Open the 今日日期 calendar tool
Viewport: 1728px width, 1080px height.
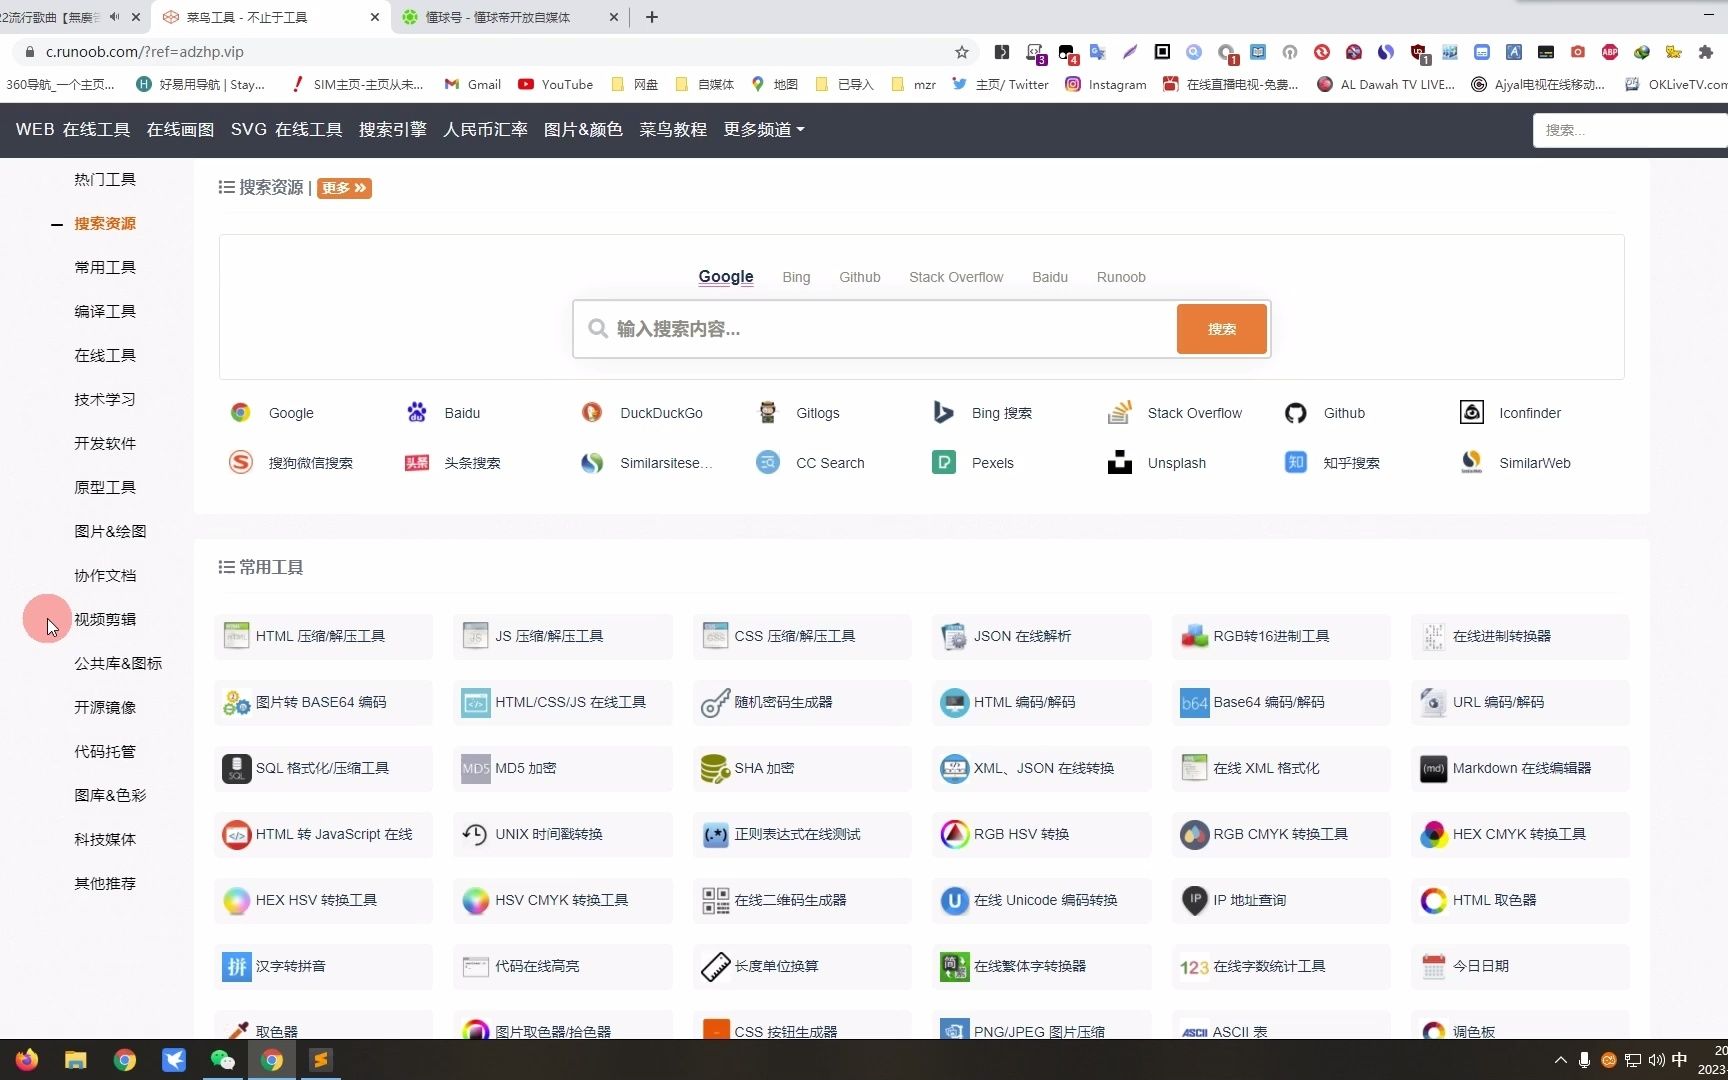coord(1520,966)
